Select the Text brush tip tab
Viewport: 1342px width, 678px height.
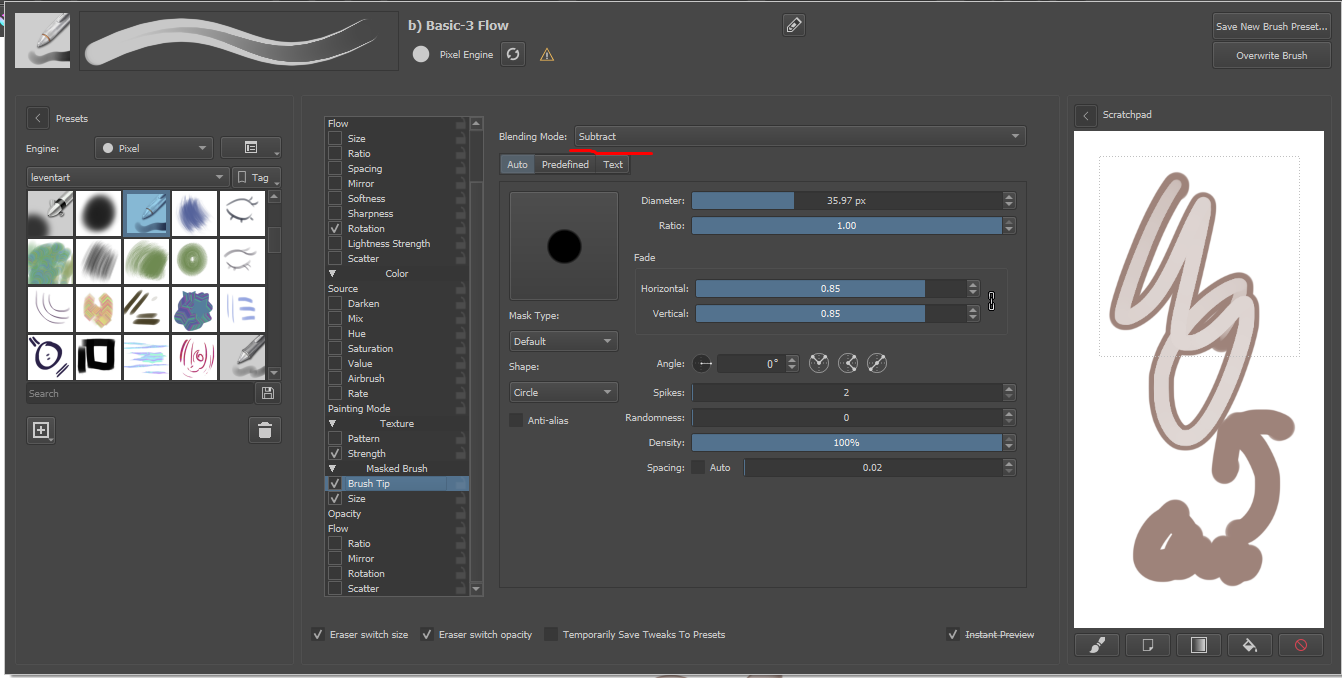point(613,164)
